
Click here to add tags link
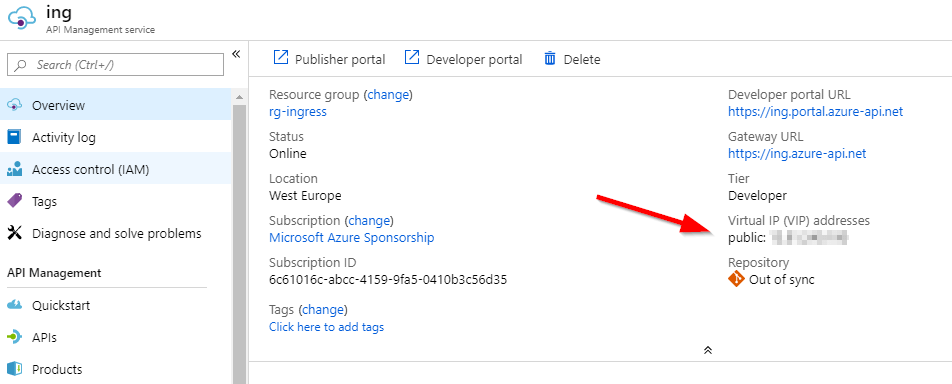(x=327, y=327)
